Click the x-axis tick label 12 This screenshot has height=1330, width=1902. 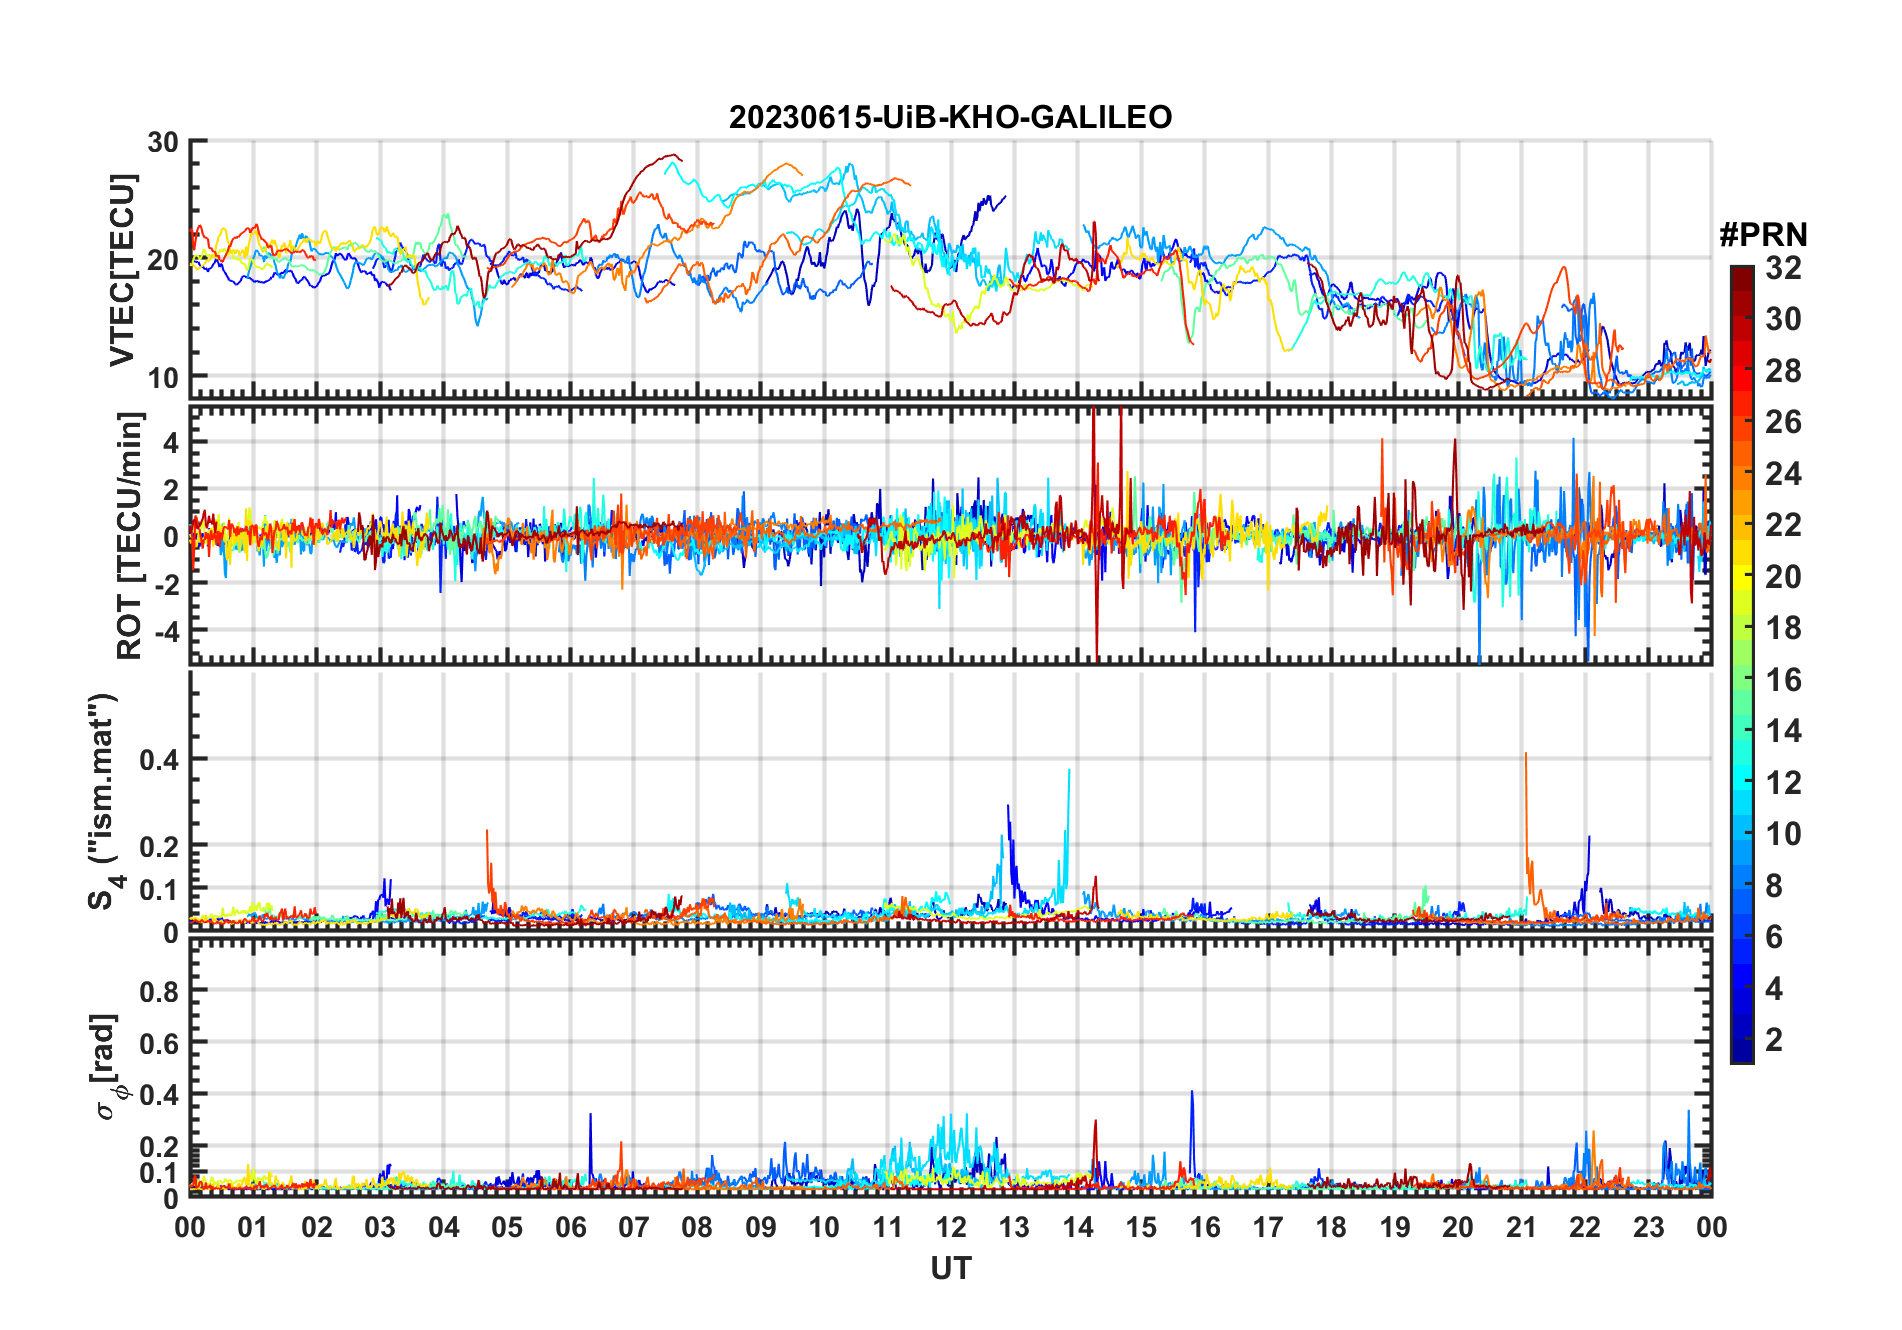click(950, 1227)
